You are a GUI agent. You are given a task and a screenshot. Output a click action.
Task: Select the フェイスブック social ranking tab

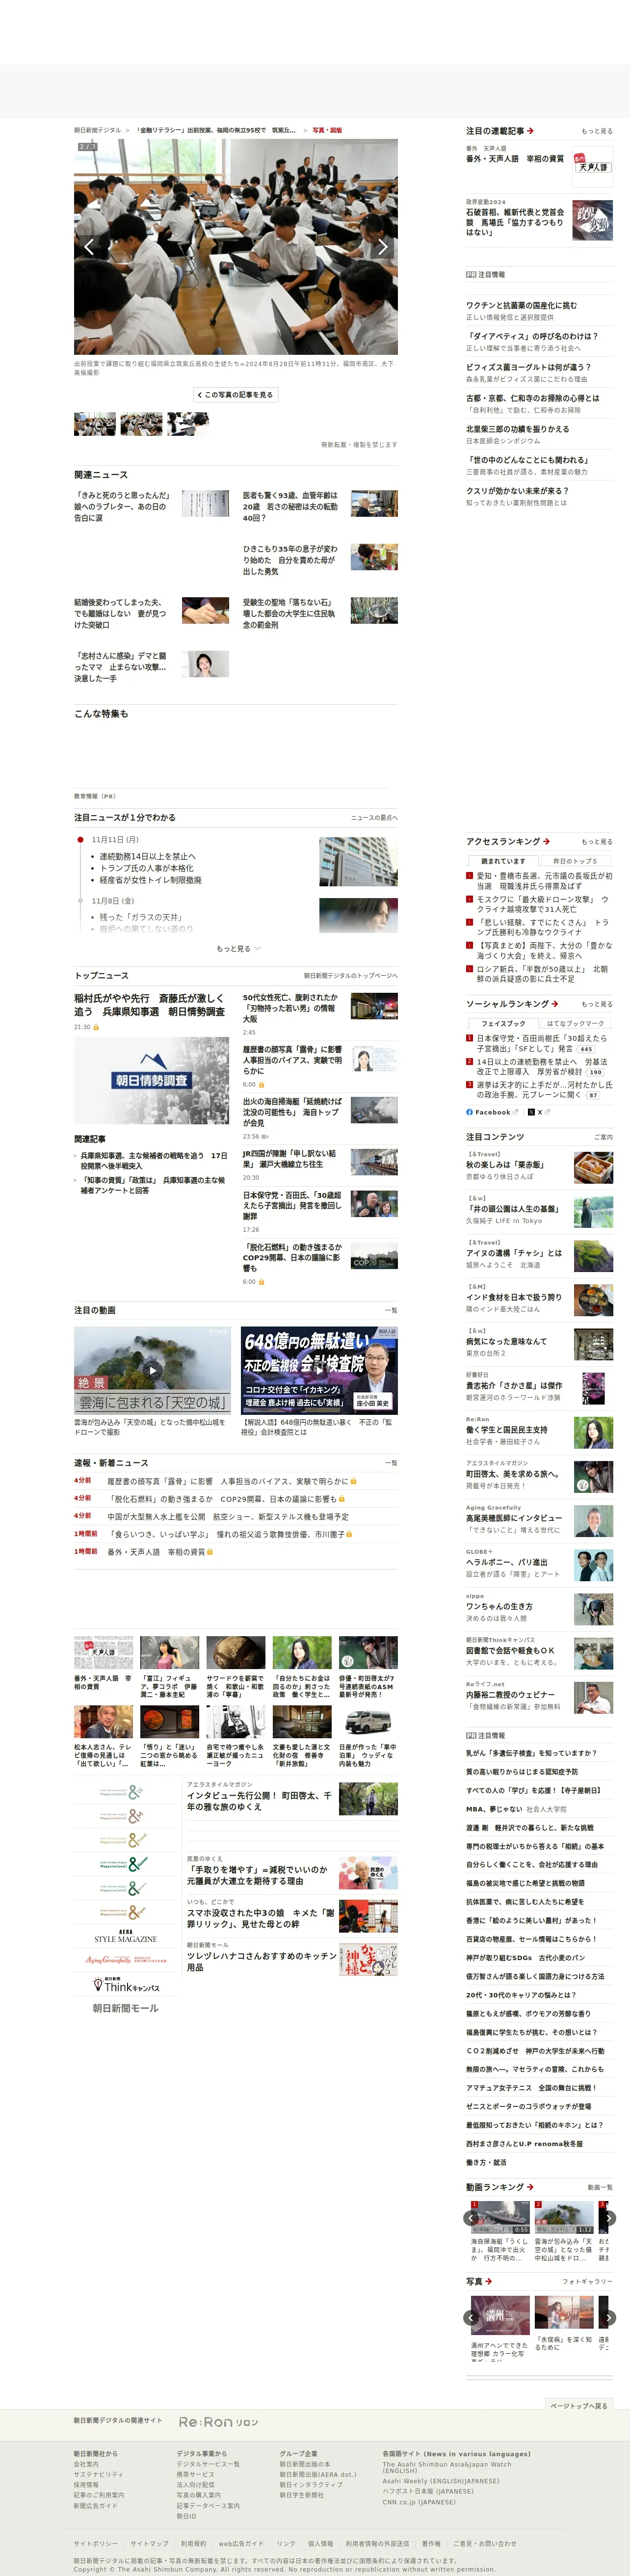coord(503,1023)
